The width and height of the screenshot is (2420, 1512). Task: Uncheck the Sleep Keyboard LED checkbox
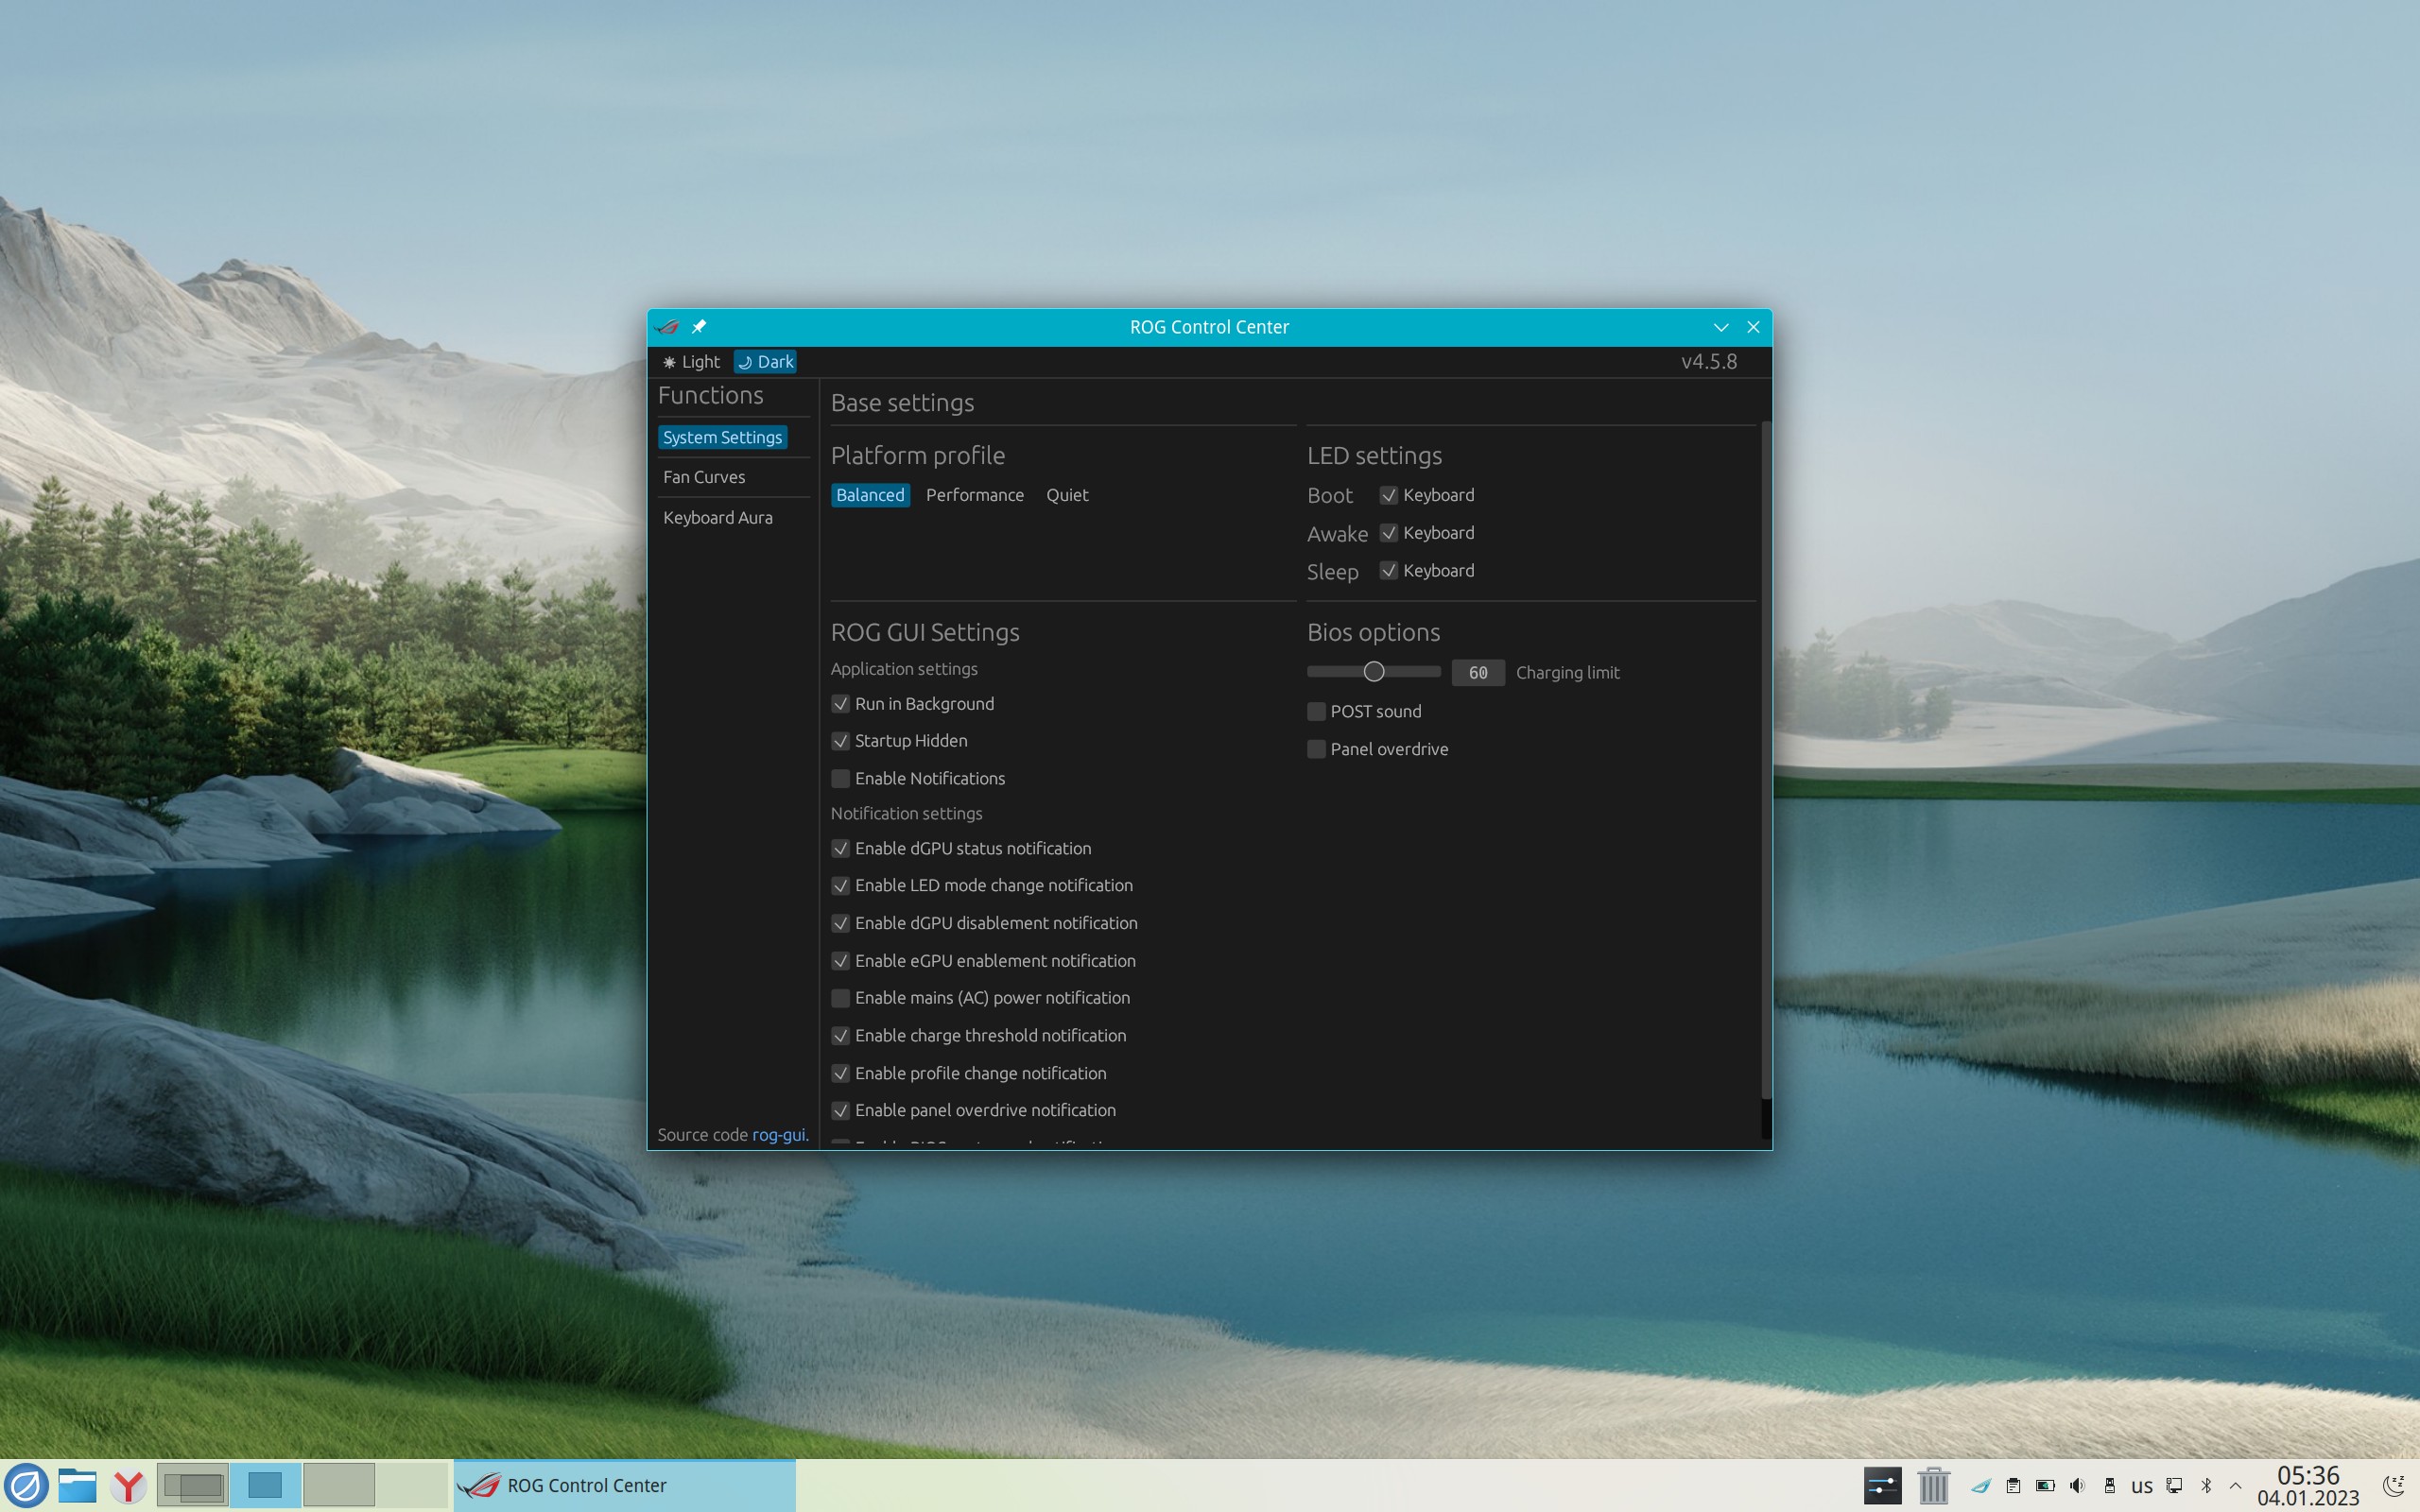coord(1388,571)
